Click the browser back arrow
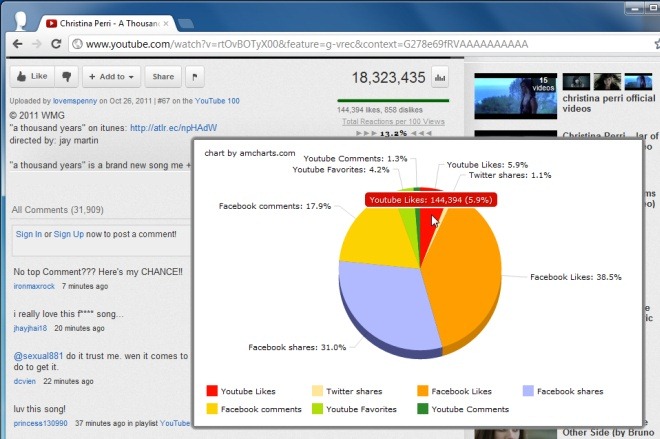Image resolution: width=660 pixels, height=439 pixels. coord(17,44)
